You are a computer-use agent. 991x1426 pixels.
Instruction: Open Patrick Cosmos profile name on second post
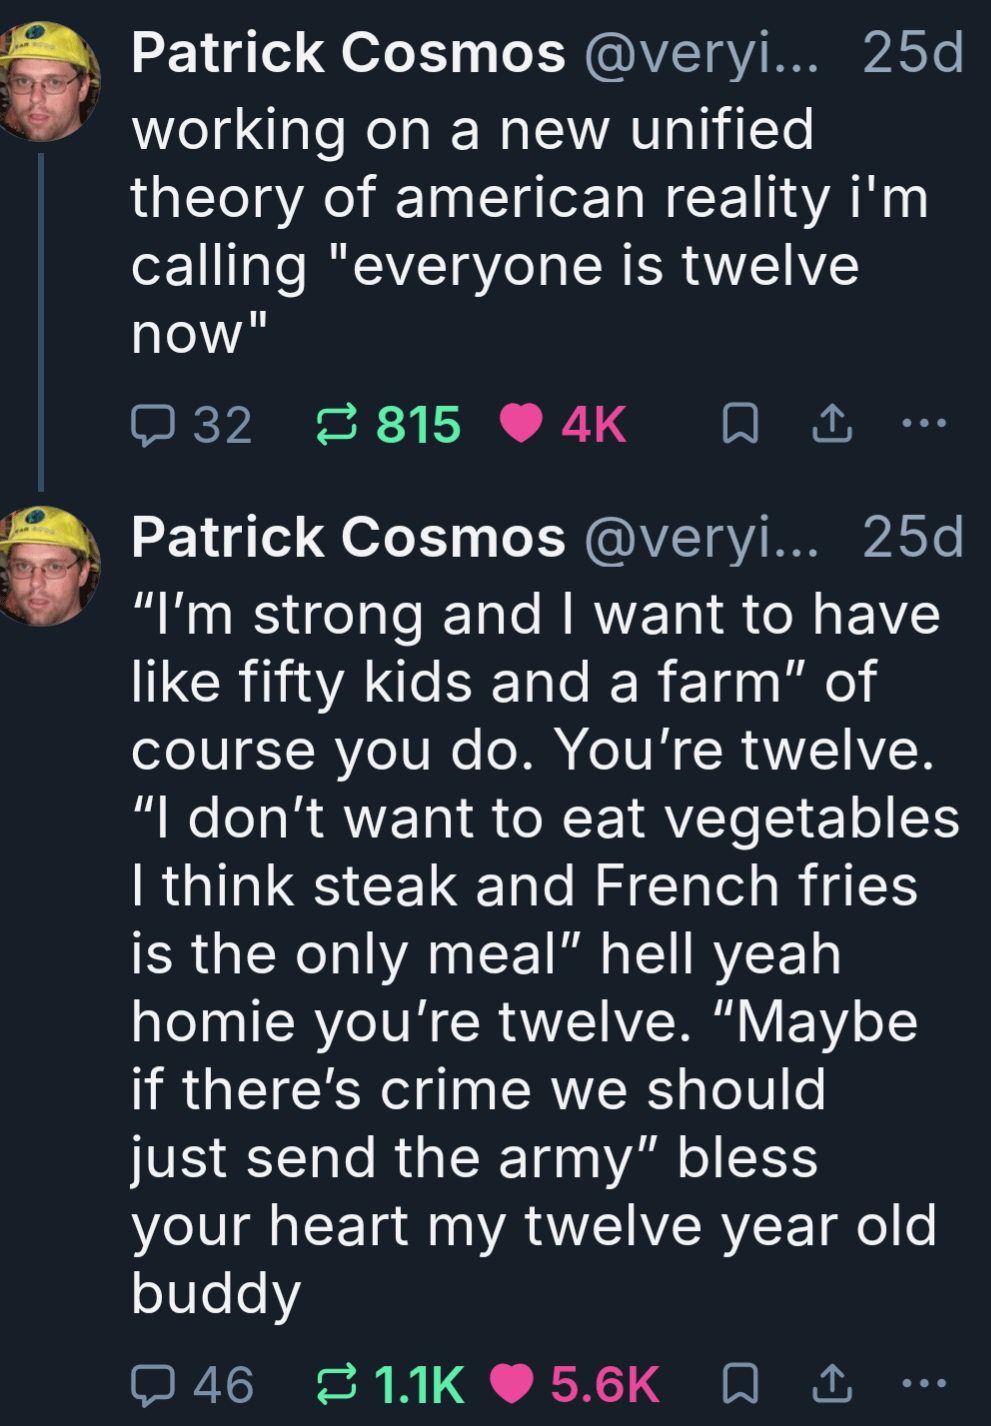pyautogui.click(x=348, y=538)
